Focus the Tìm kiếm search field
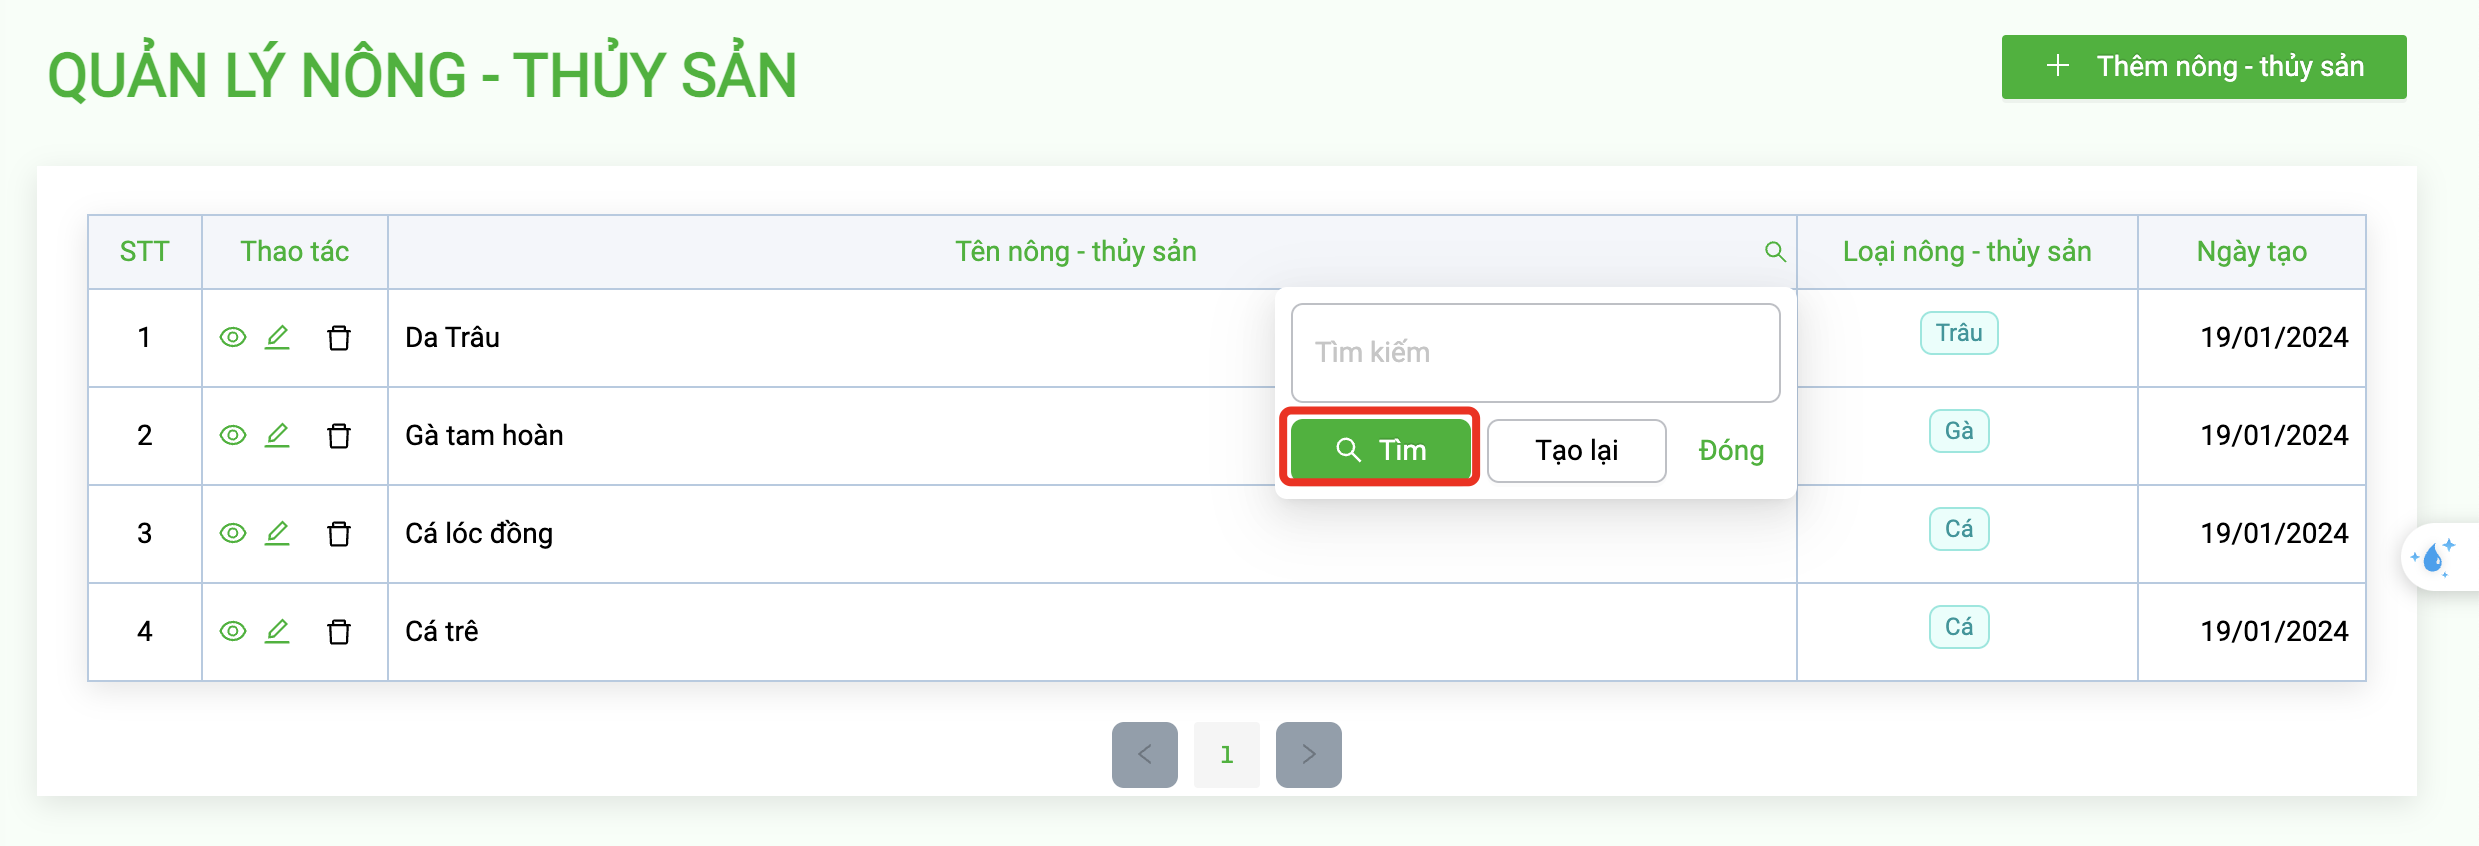This screenshot has height=846, width=2479. click(1535, 352)
